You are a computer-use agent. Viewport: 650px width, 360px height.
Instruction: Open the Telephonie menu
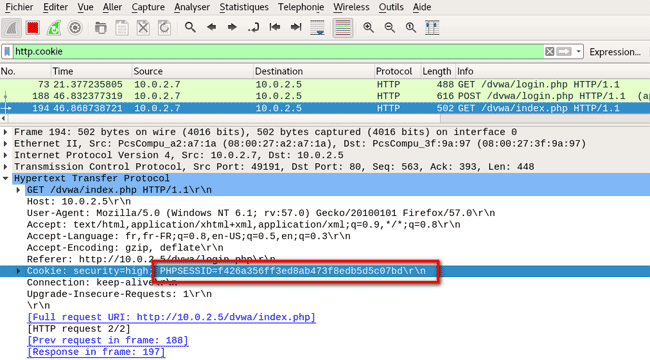click(301, 7)
